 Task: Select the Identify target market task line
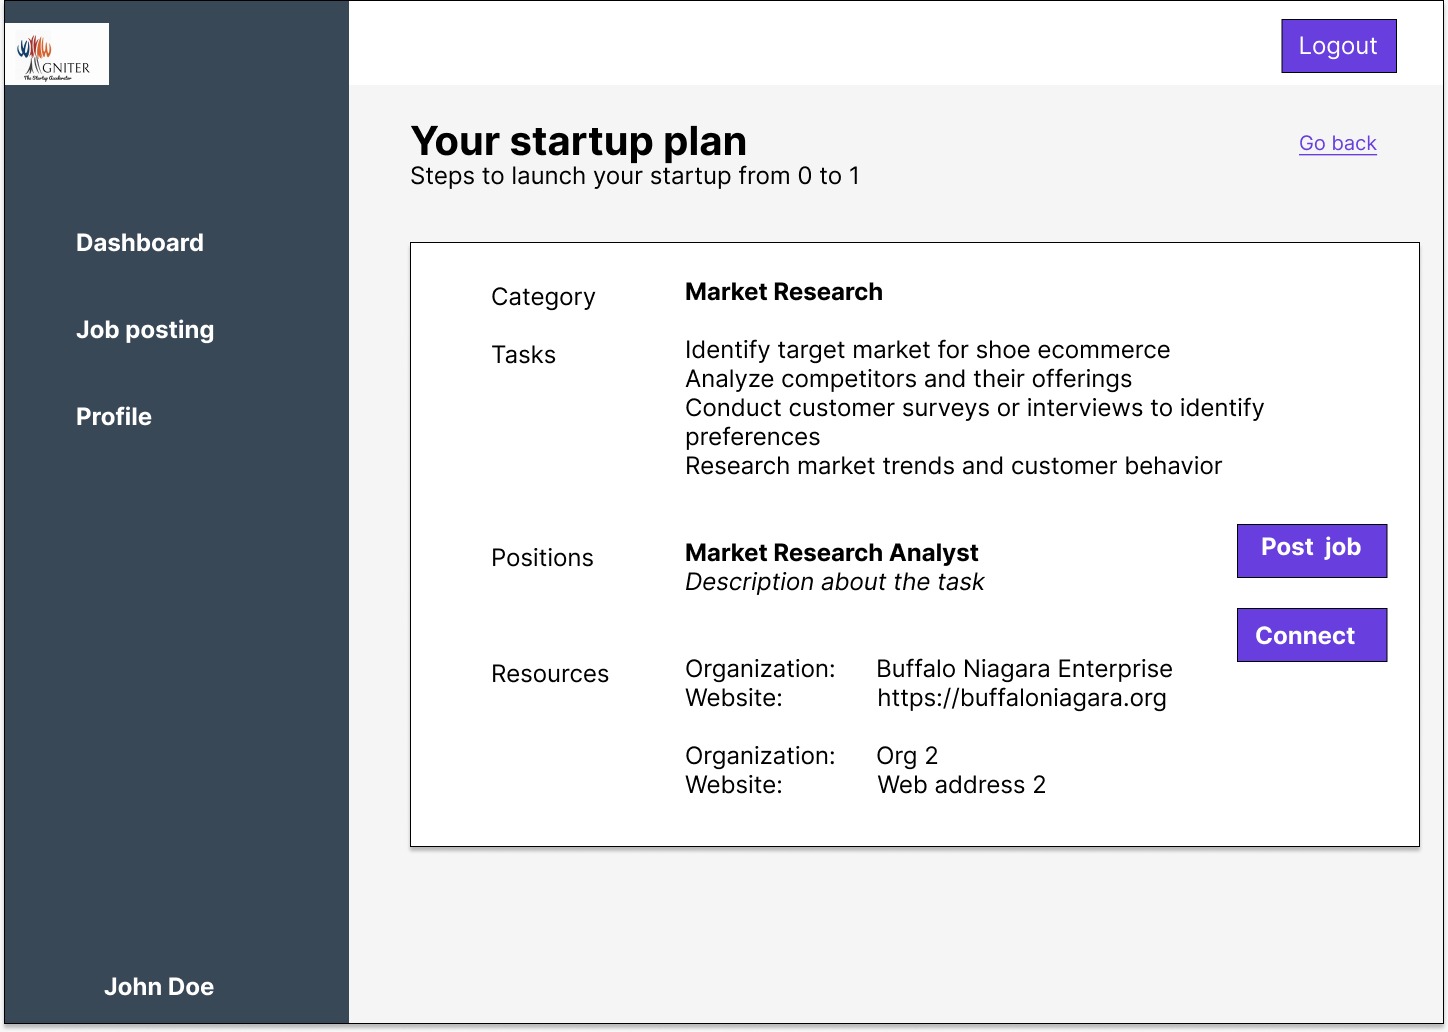927,350
